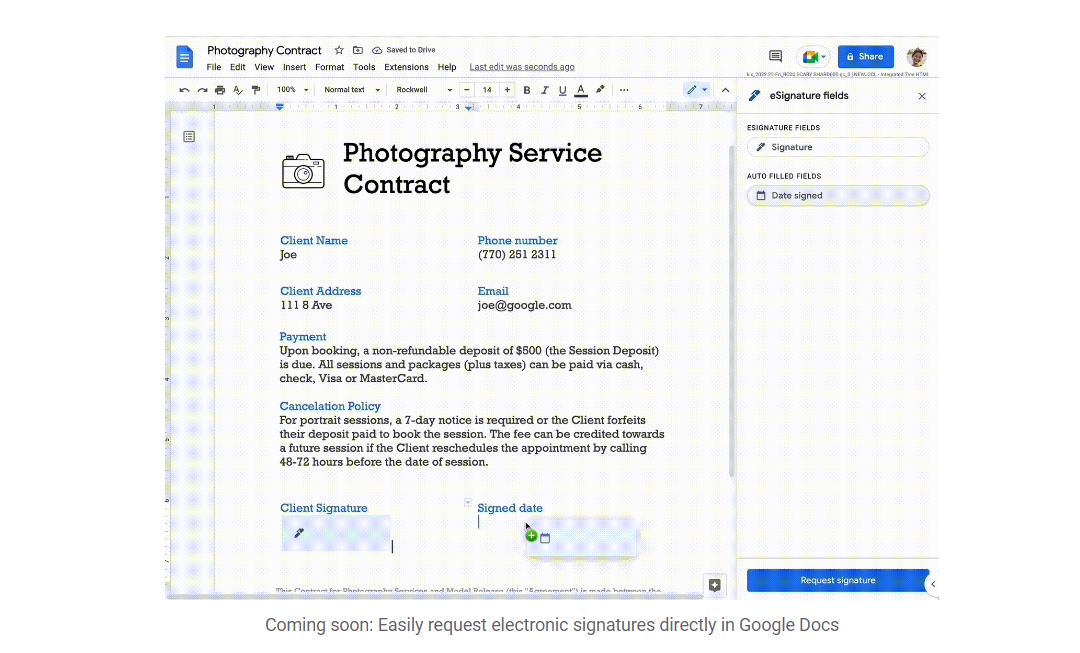1080x653 pixels.
Task: Click the blue Share button
Action: pyautogui.click(x=865, y=57)
